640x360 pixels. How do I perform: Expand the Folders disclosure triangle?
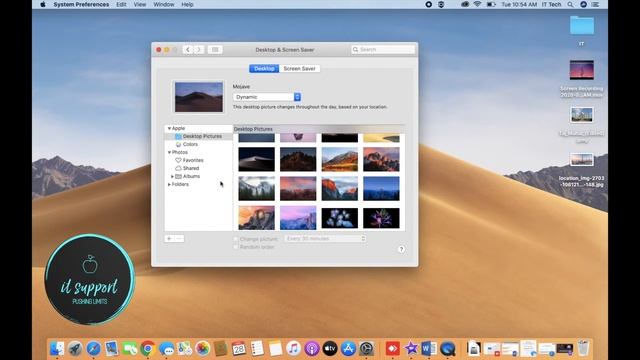(x=169, y=184)
